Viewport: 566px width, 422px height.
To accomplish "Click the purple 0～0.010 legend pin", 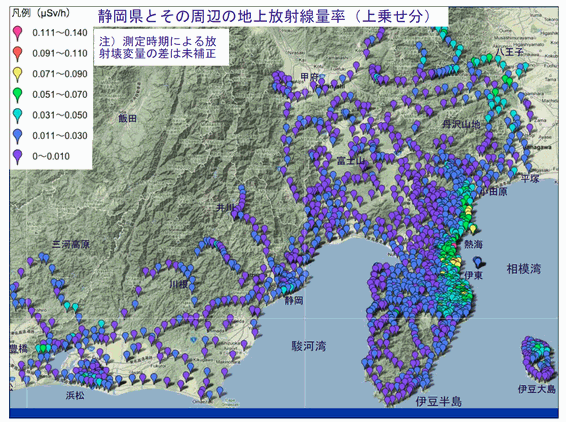I will (17, 157).
